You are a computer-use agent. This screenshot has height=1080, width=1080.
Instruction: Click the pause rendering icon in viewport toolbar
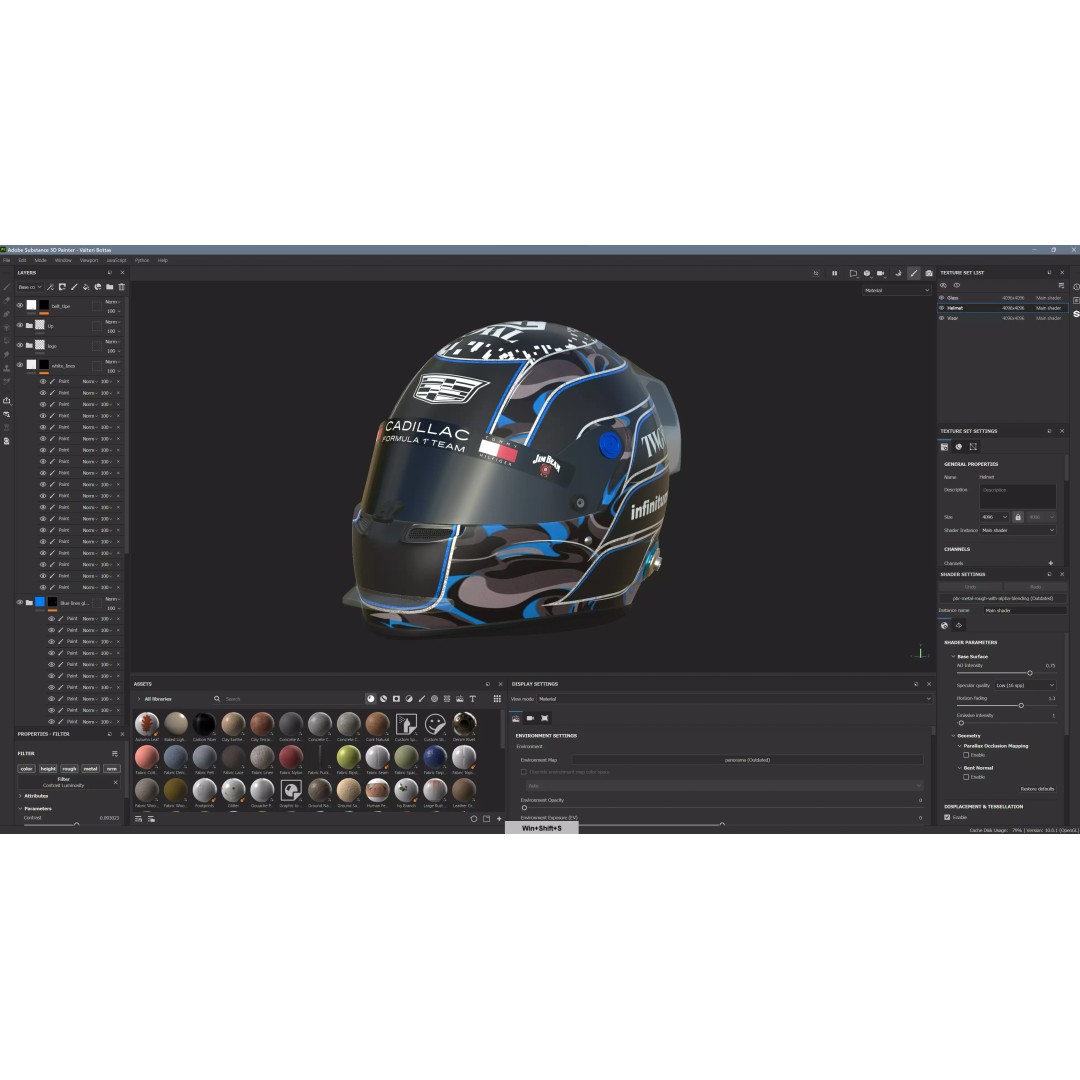point(834,273)
